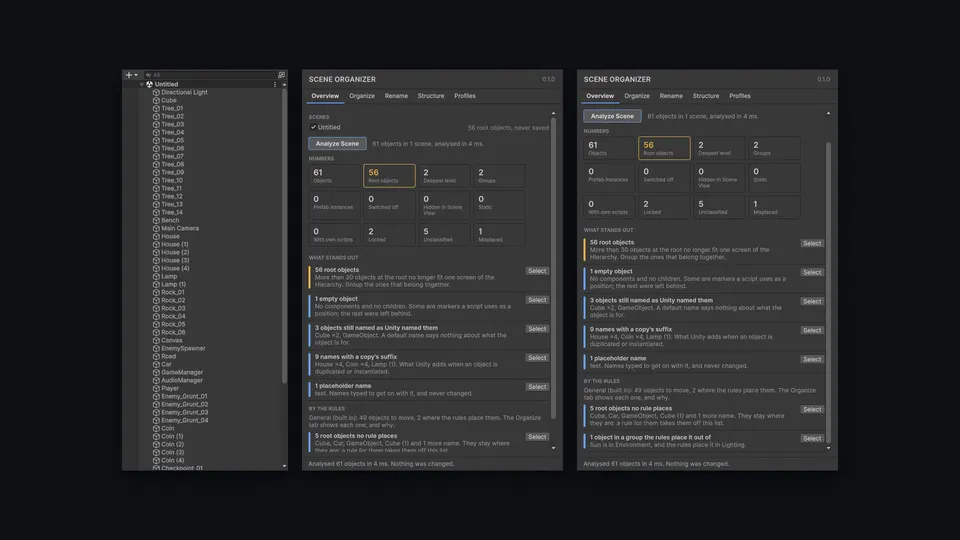
Task: Click the cube icon beside Canvas
Action: [156, 340]
